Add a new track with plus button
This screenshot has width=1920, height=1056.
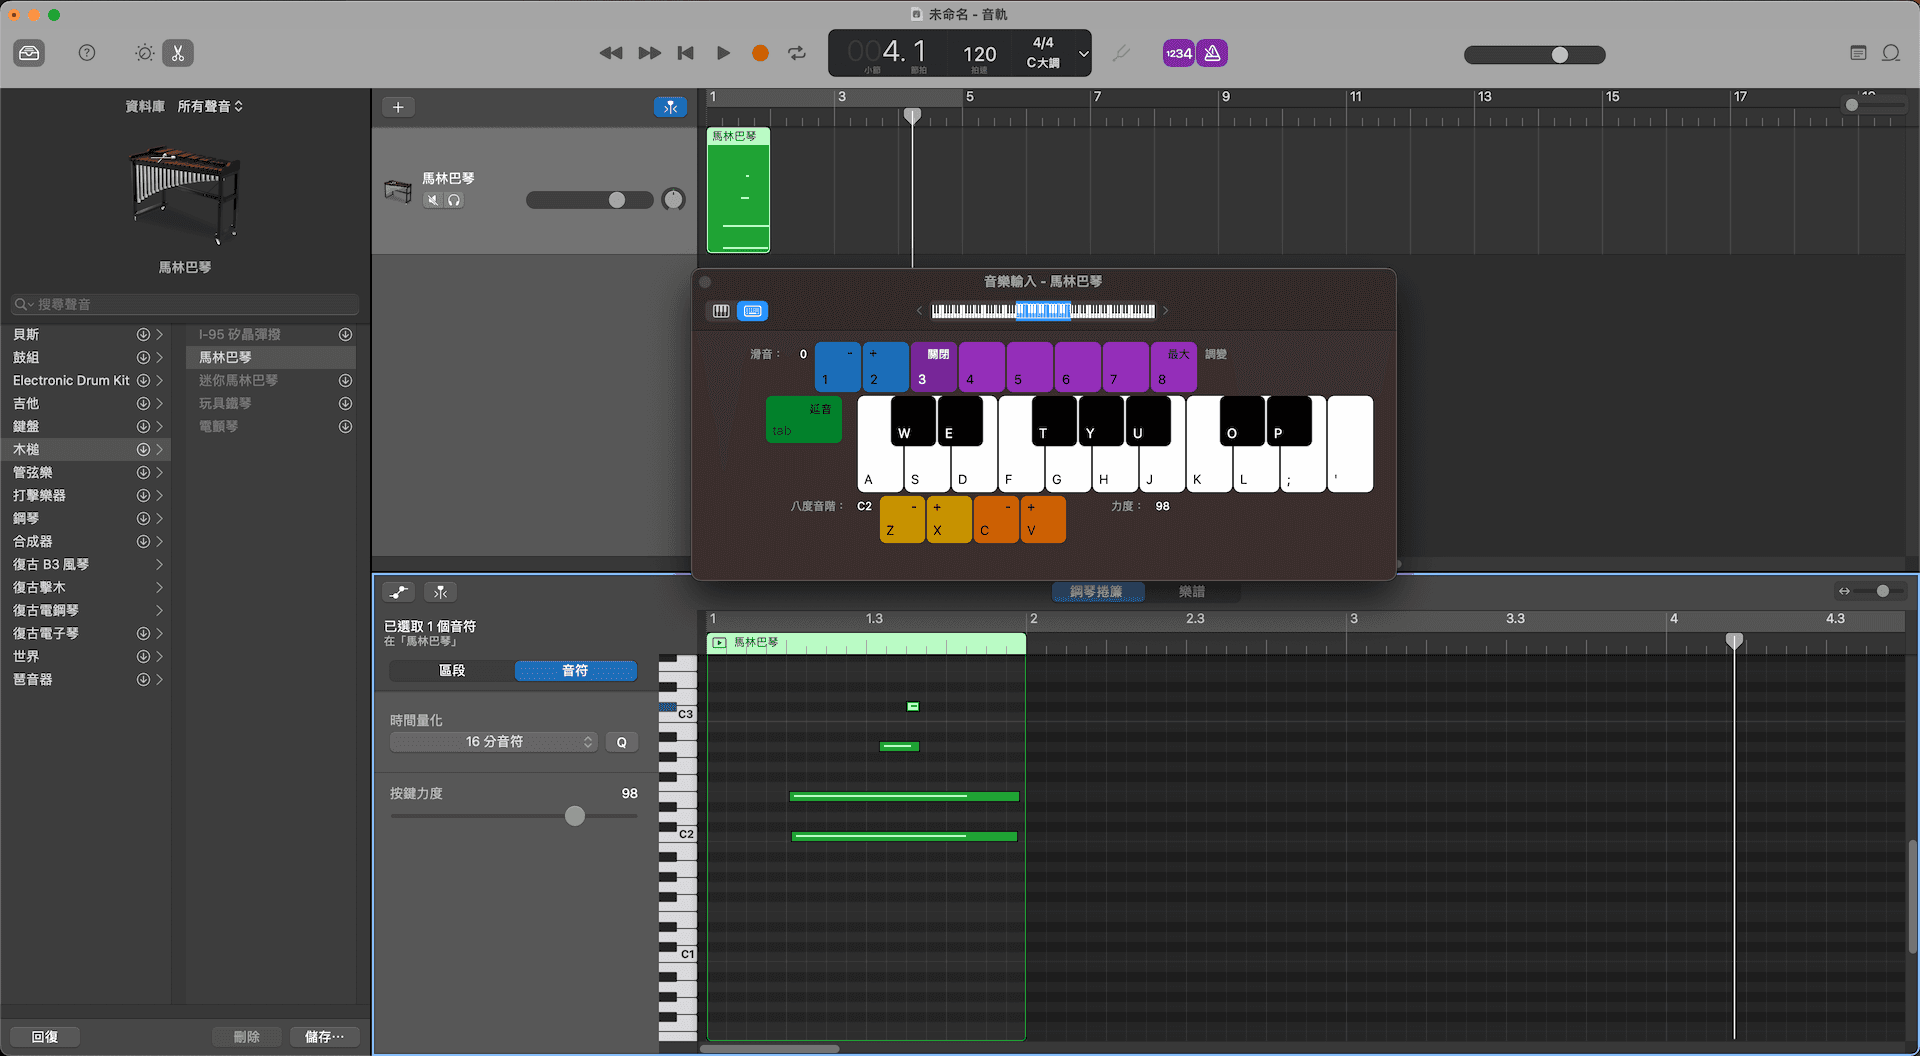tap(398, 107)
